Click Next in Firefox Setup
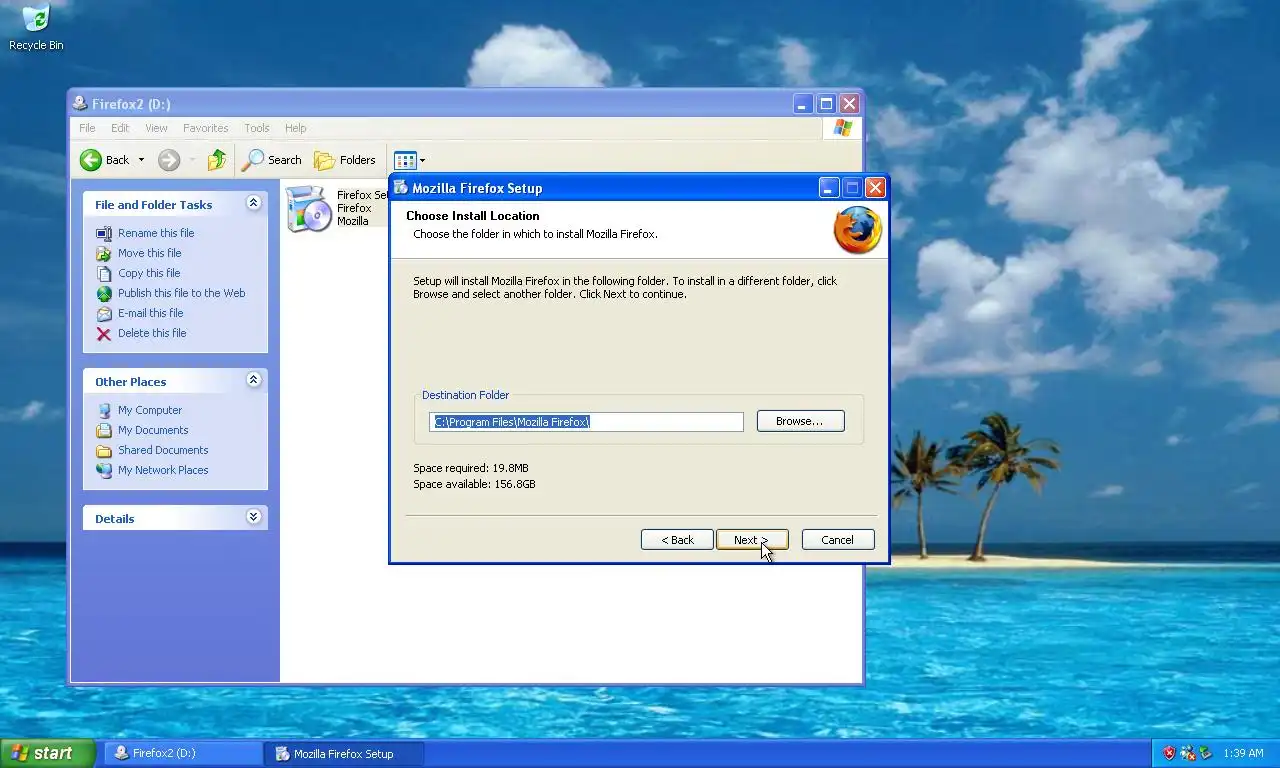The image size is (1280, 768). (x=752, y=540)
